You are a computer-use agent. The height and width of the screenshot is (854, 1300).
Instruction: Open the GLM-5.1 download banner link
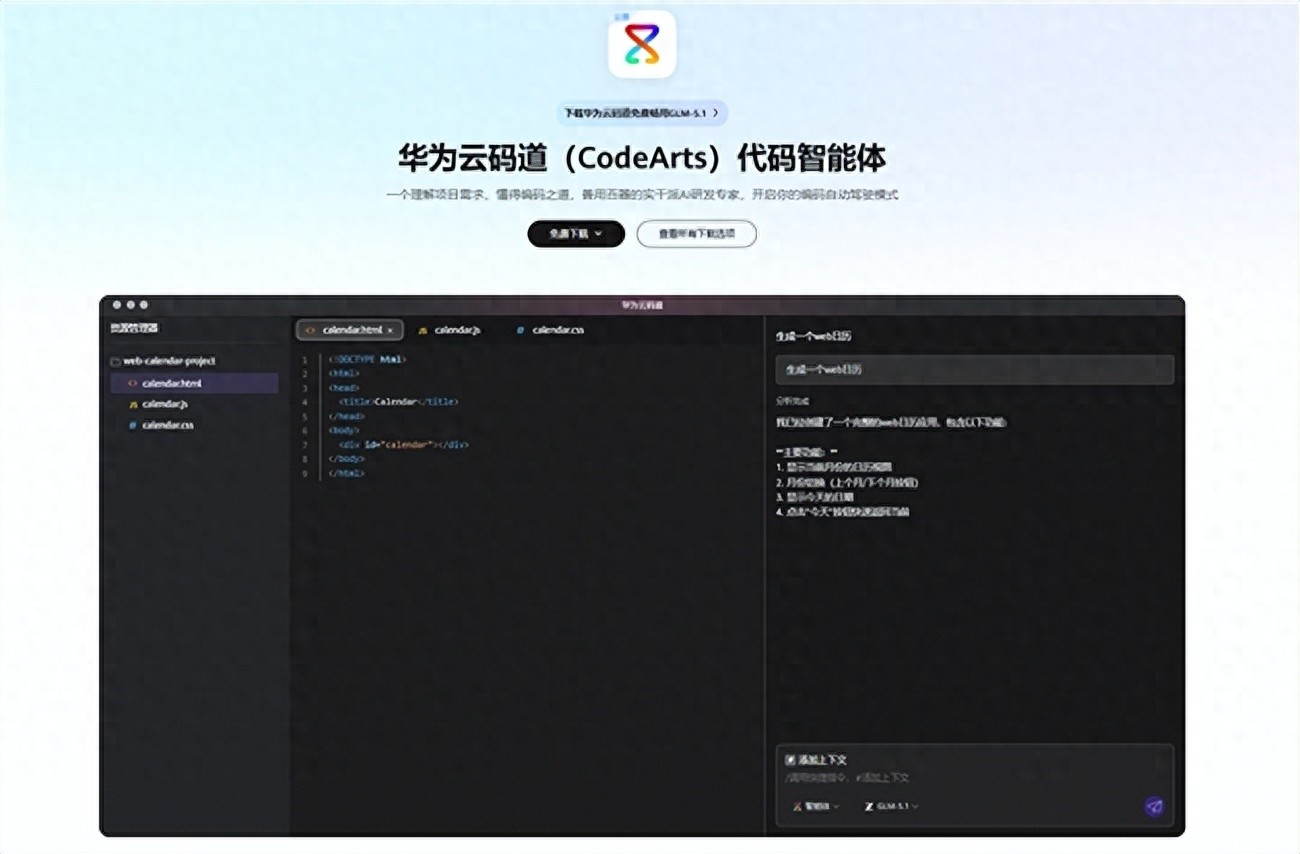coord(642,113)
